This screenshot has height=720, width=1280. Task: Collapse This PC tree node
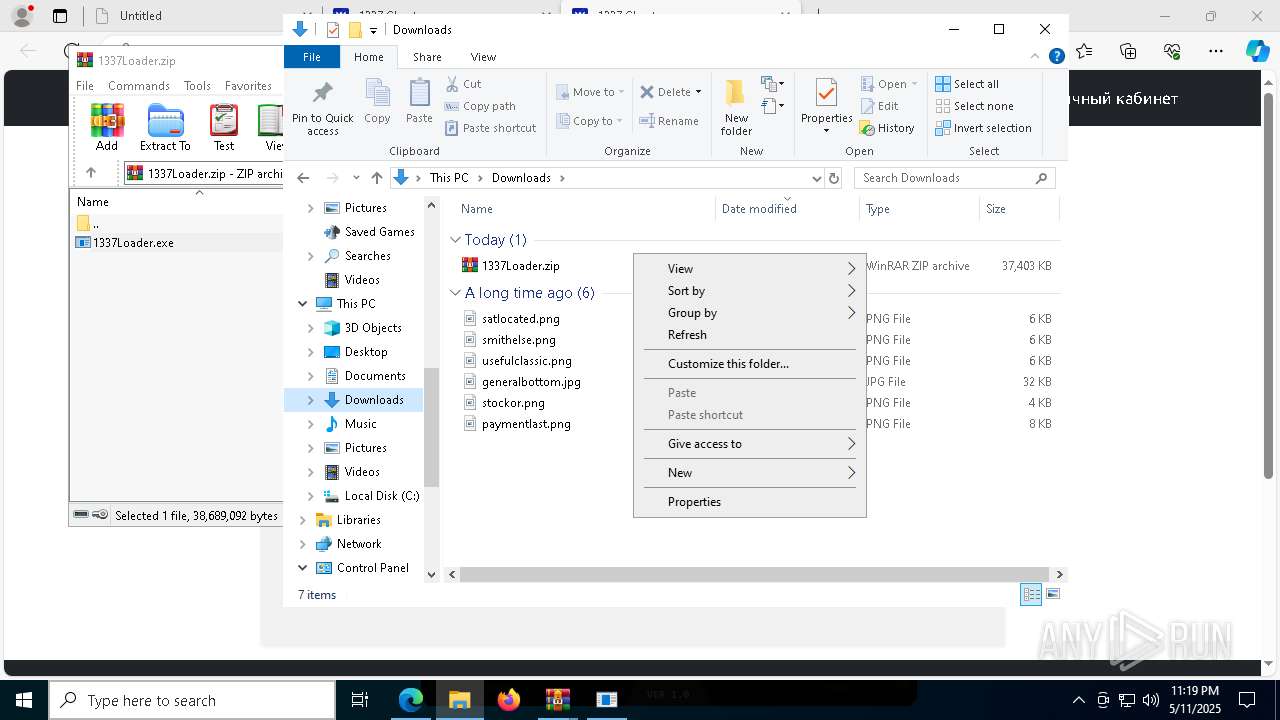coord(302,304)
